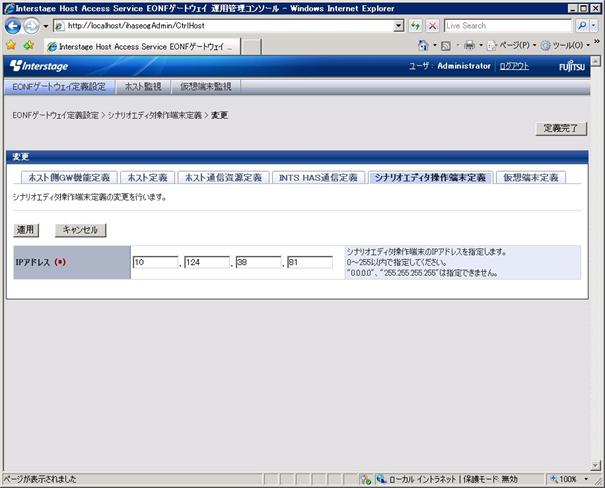
Task: Select the Interstage Host Access Service browser tab
Action: (142, 47)
